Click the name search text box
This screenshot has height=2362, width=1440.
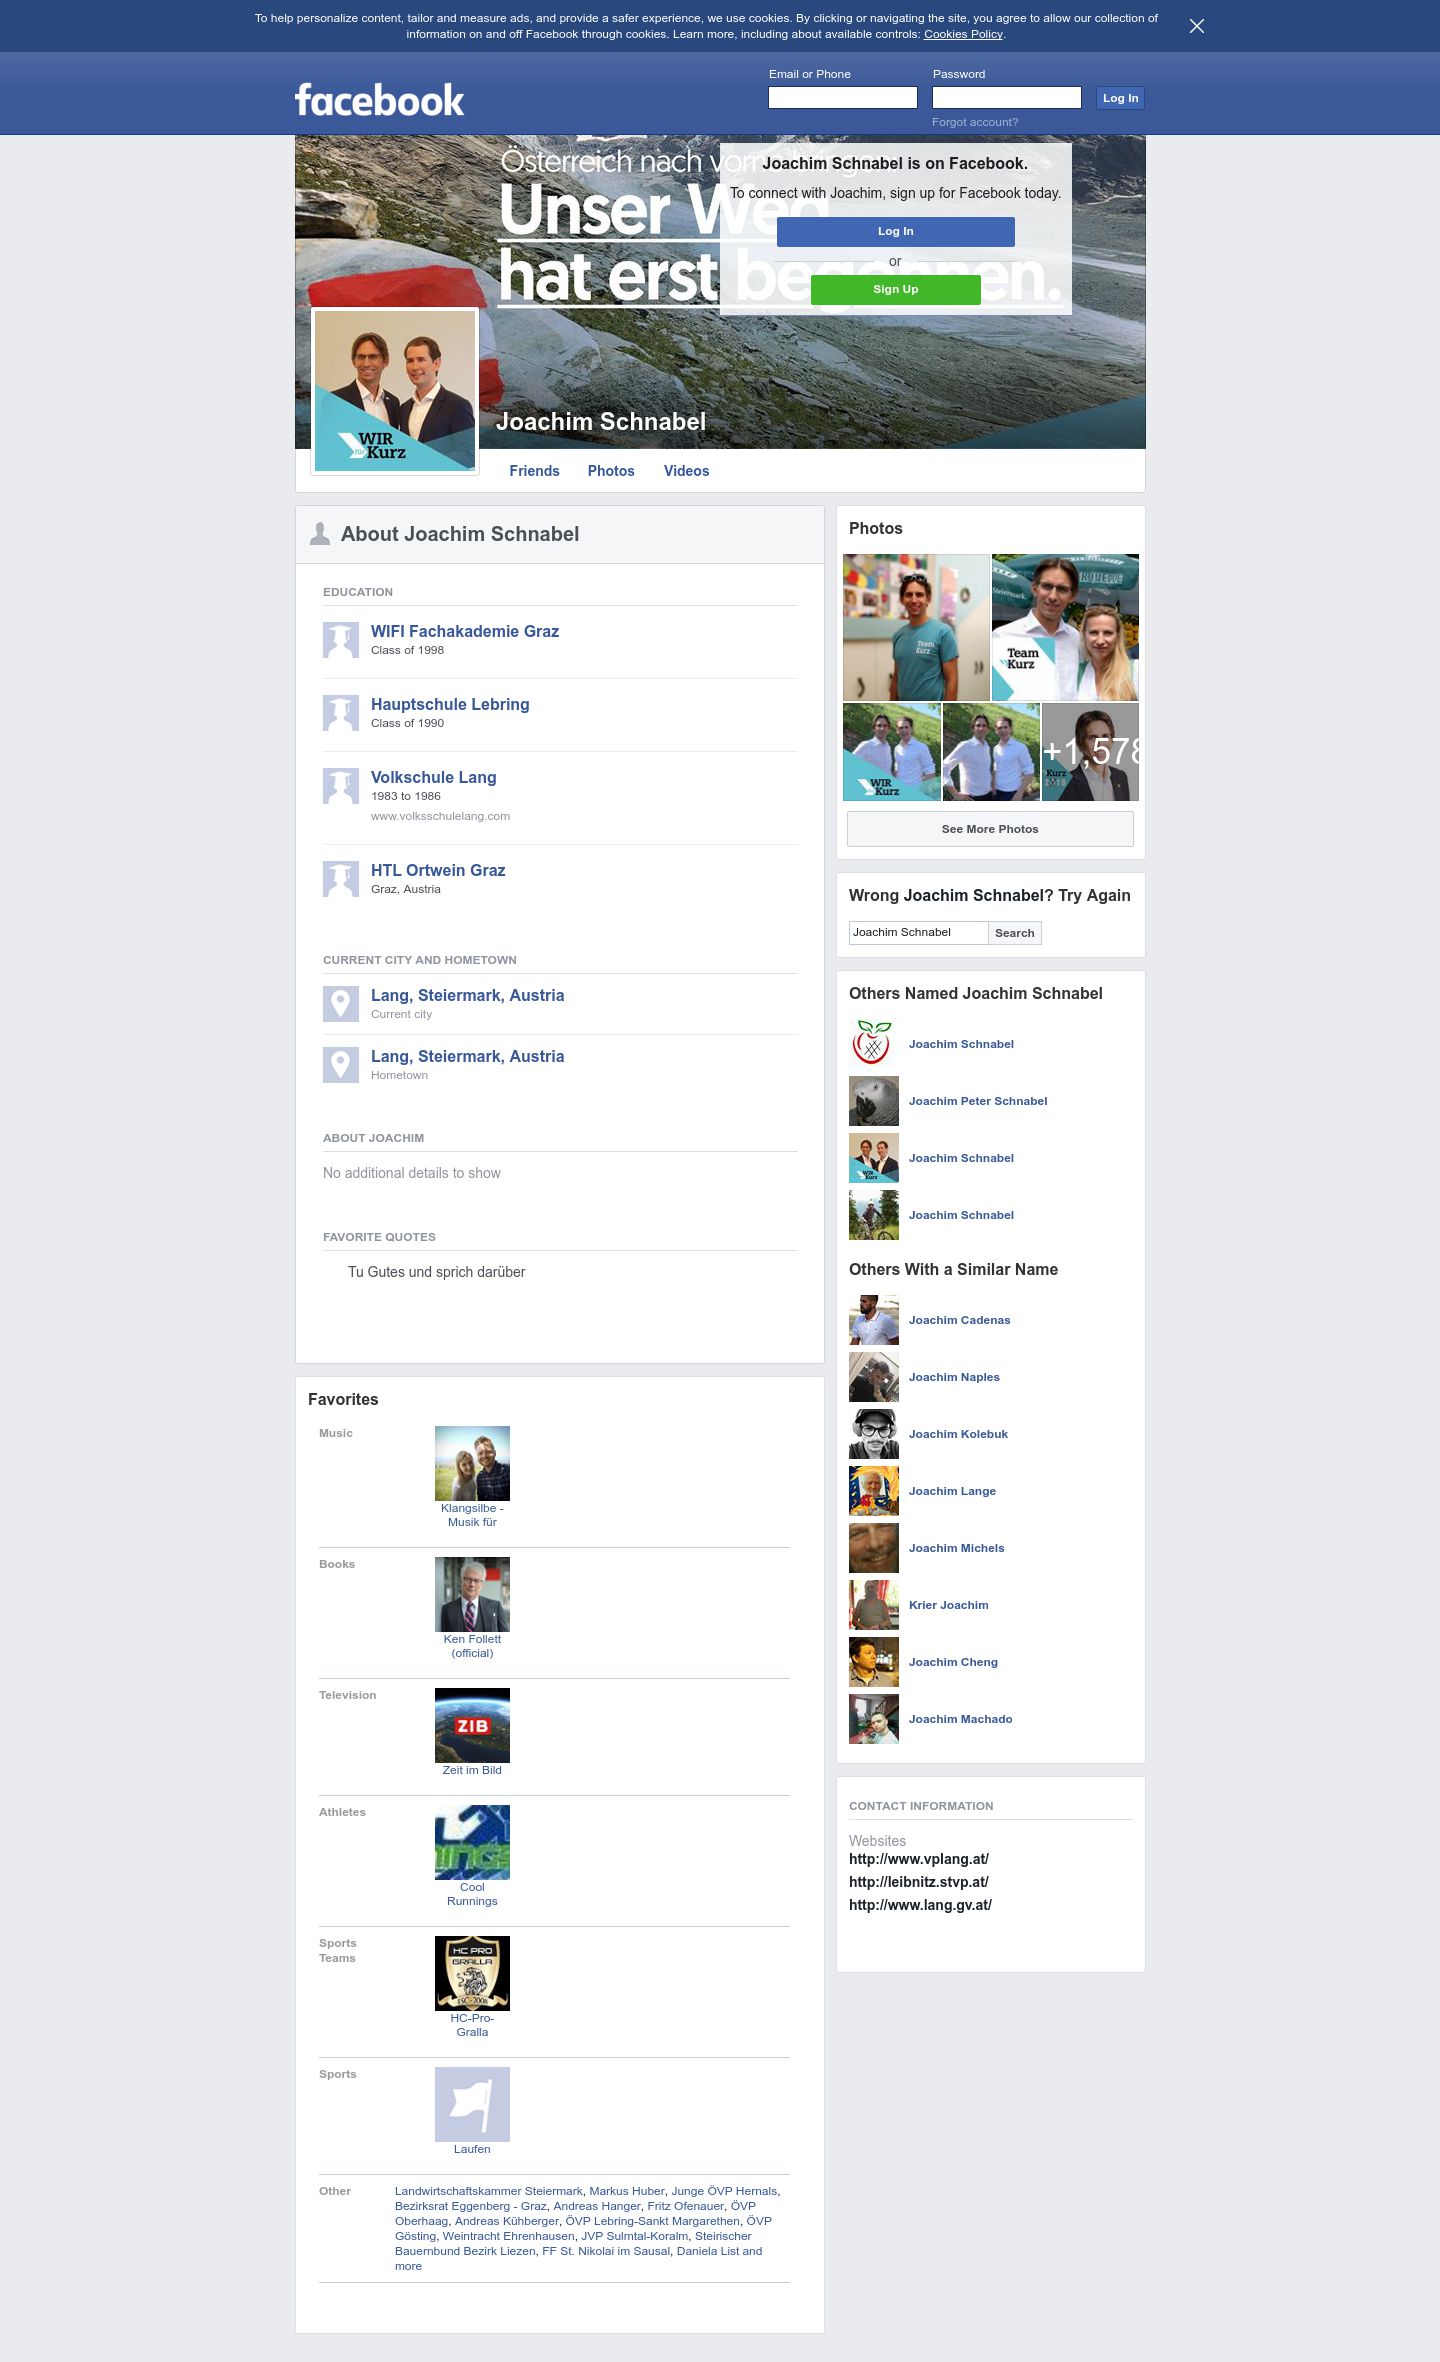918,932
